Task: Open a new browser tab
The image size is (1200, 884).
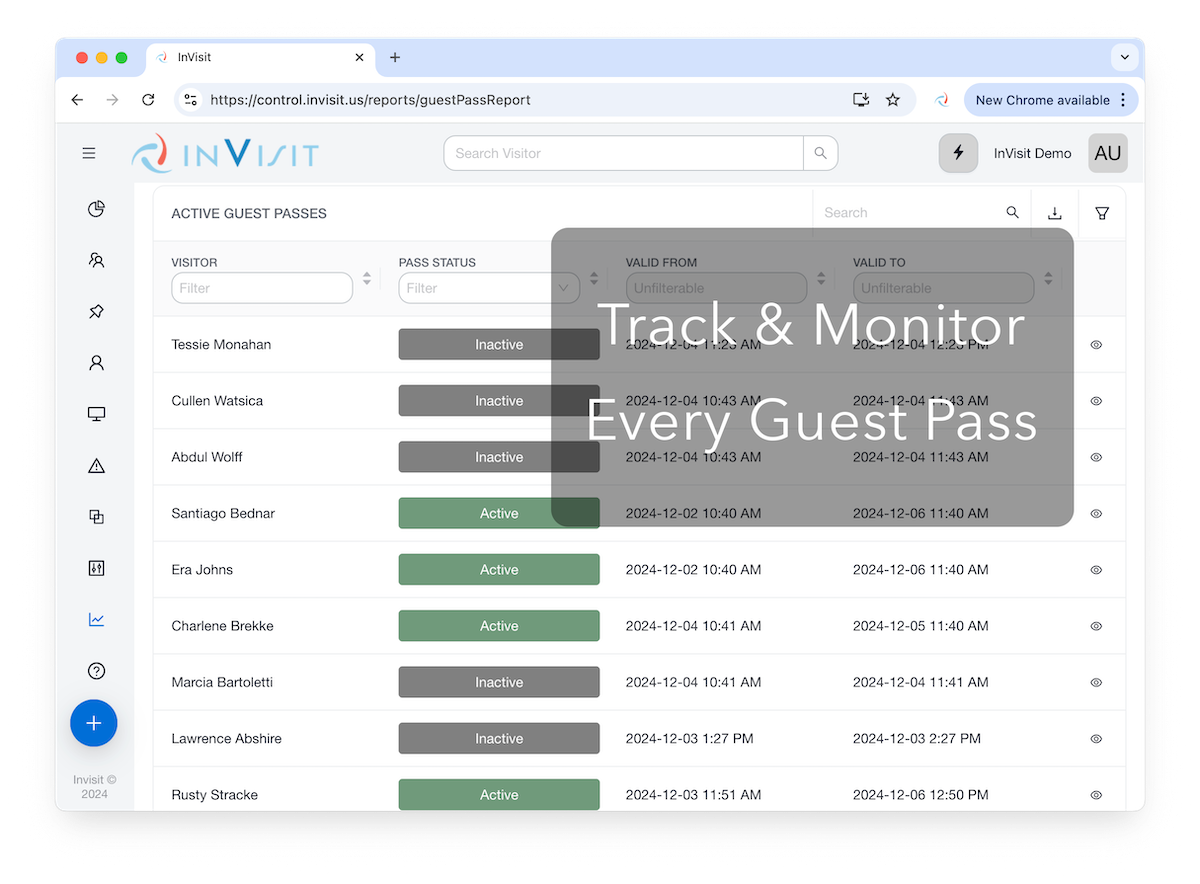Action: 395,57
